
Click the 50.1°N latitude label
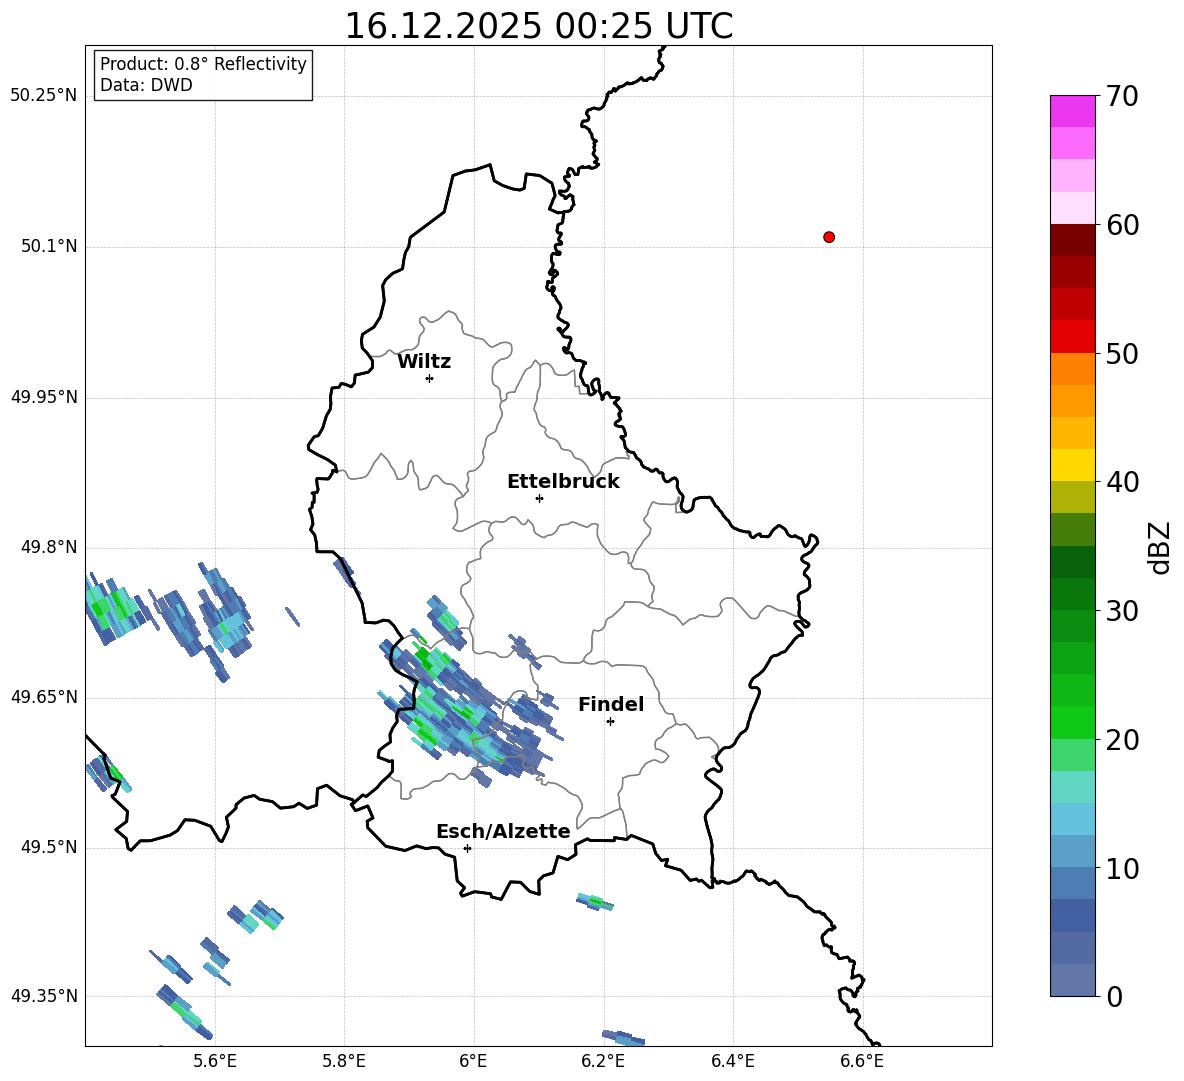point(48,247)
